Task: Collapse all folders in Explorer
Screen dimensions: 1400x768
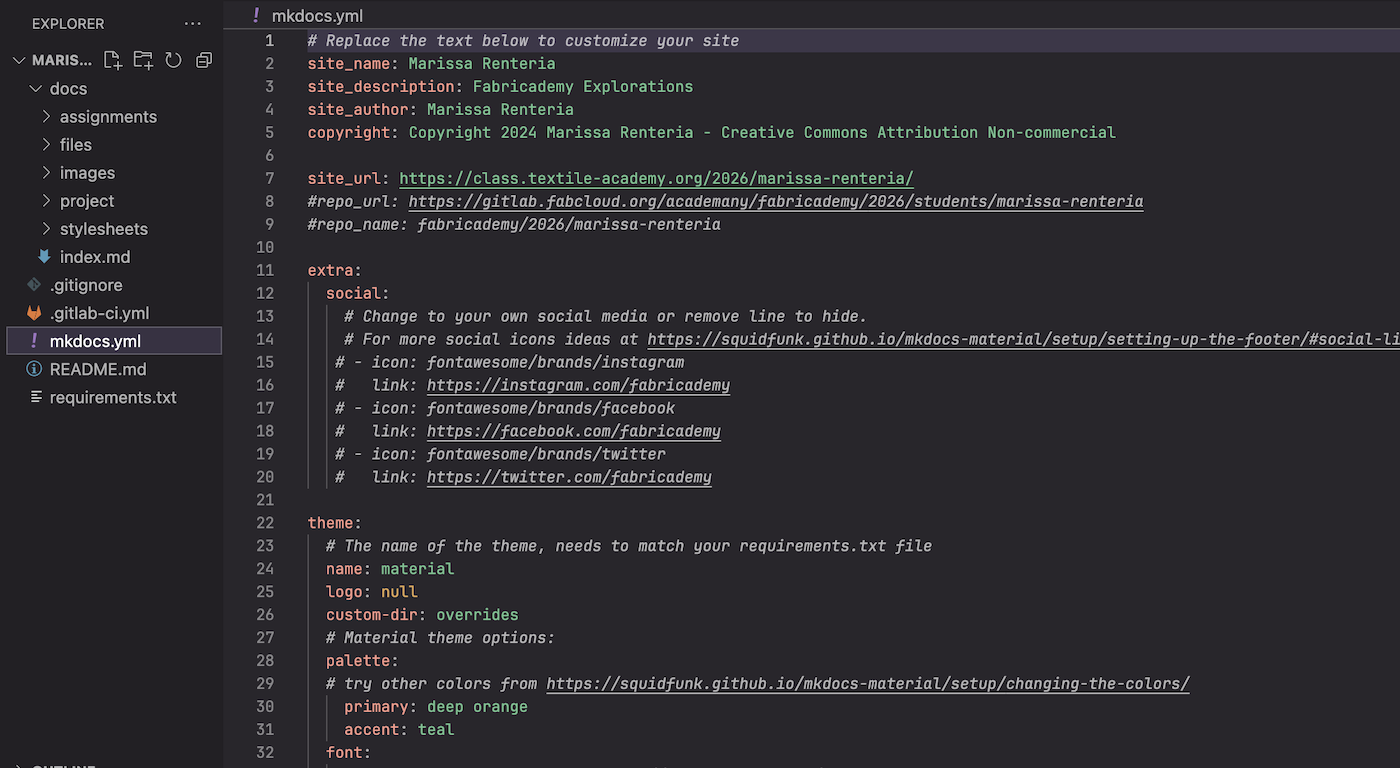Action: point(204,60)
